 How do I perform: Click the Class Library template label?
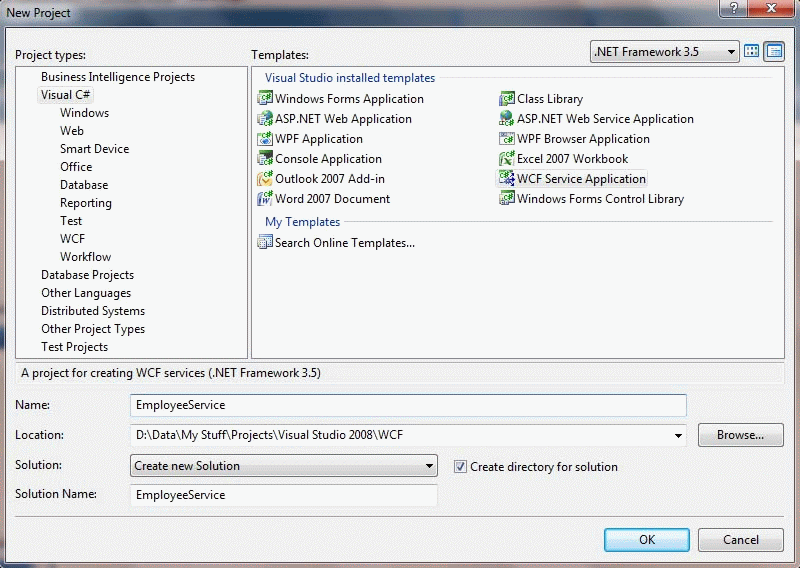coord(549,98)
